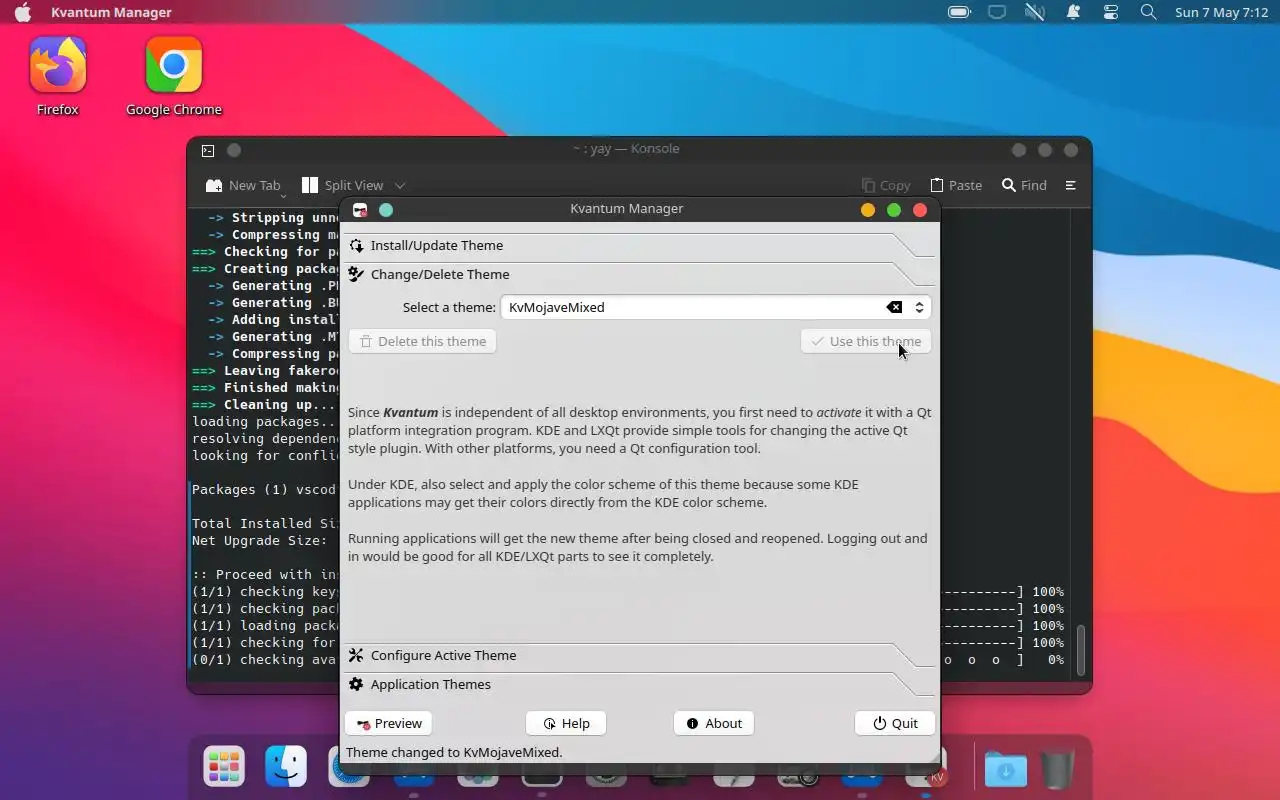1280x800 pixels.
Task: Open the Konsole hamburger menu
Action: 1071,185
